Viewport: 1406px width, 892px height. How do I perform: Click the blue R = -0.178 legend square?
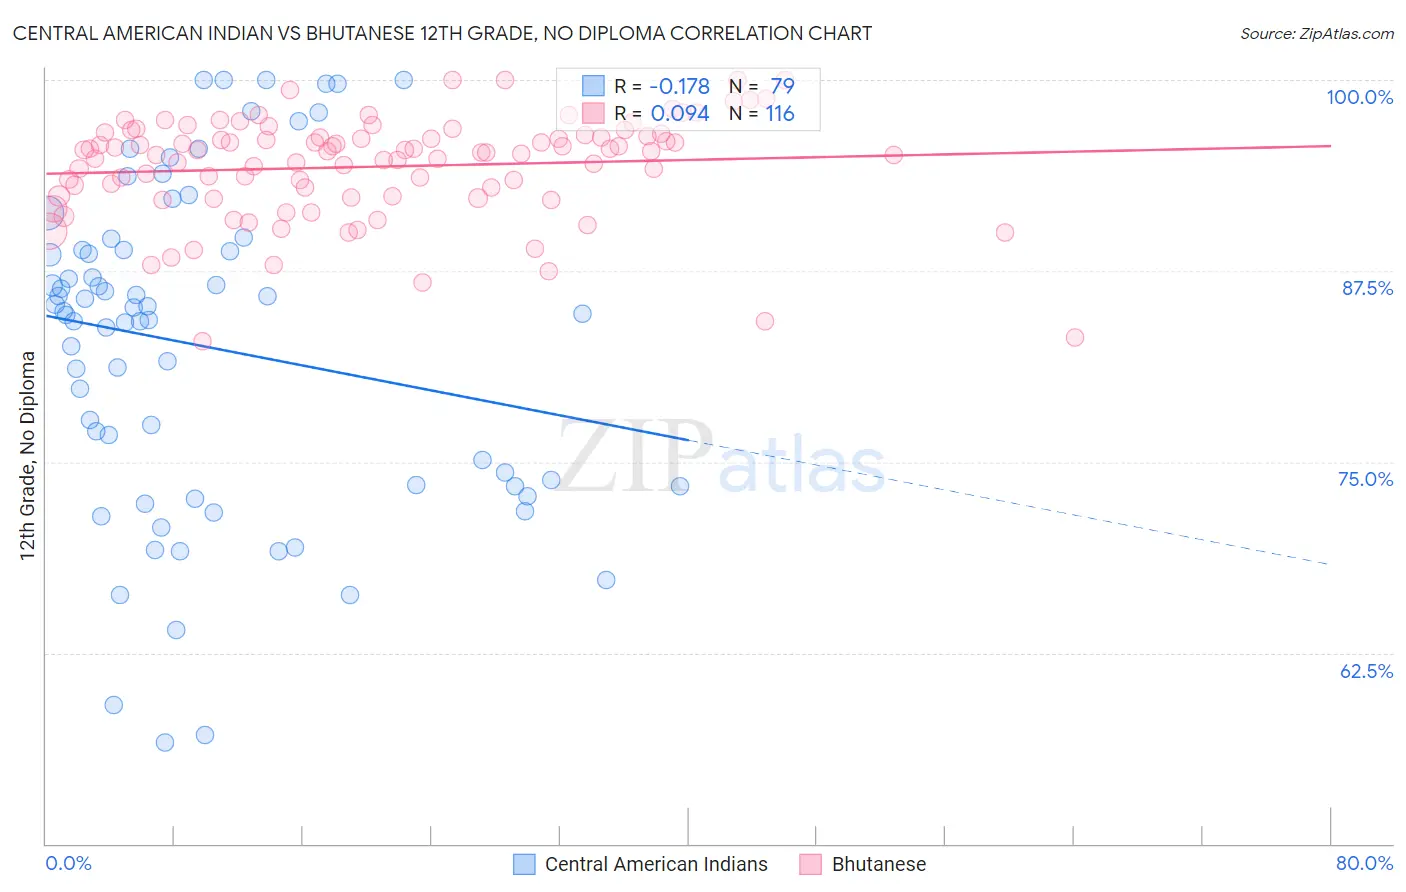pyautogui.click(x=594, y=86)
